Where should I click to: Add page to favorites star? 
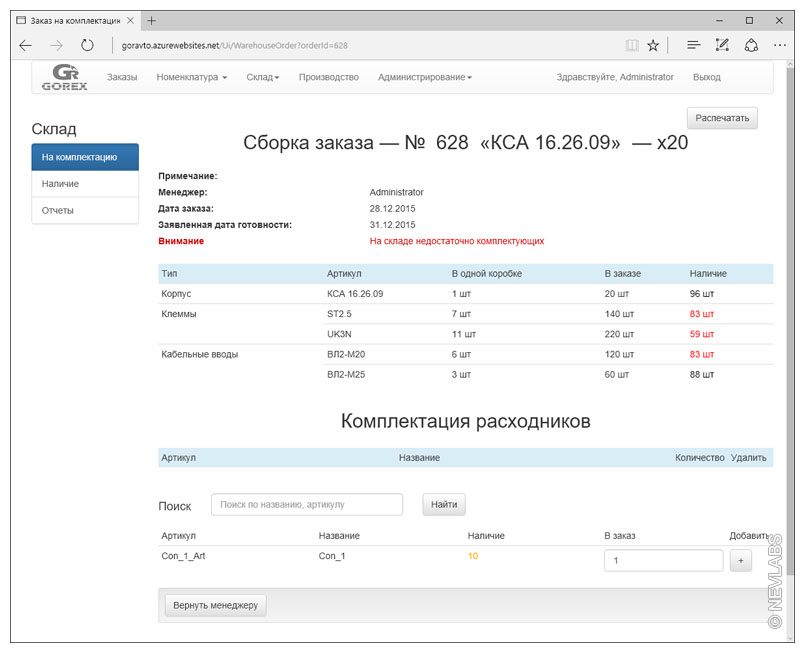coord(653,45)
